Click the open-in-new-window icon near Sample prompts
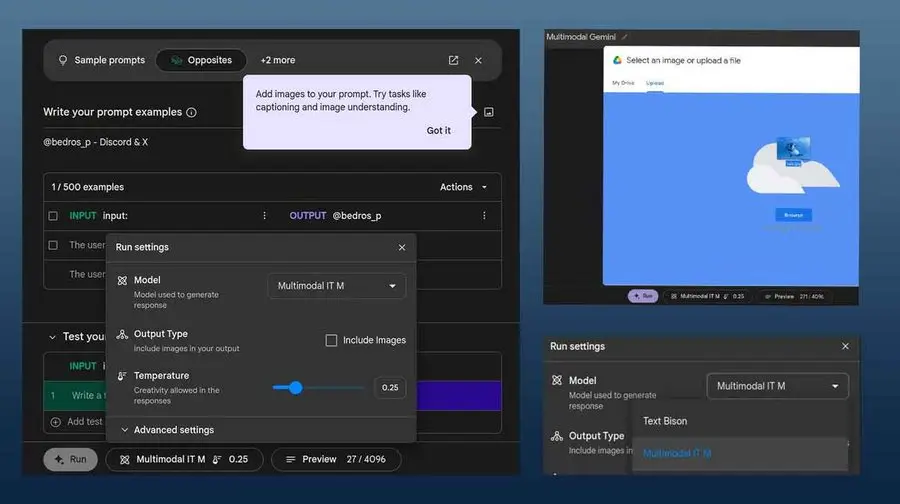This screenshot has height=504, width=900. pos(453,60)
